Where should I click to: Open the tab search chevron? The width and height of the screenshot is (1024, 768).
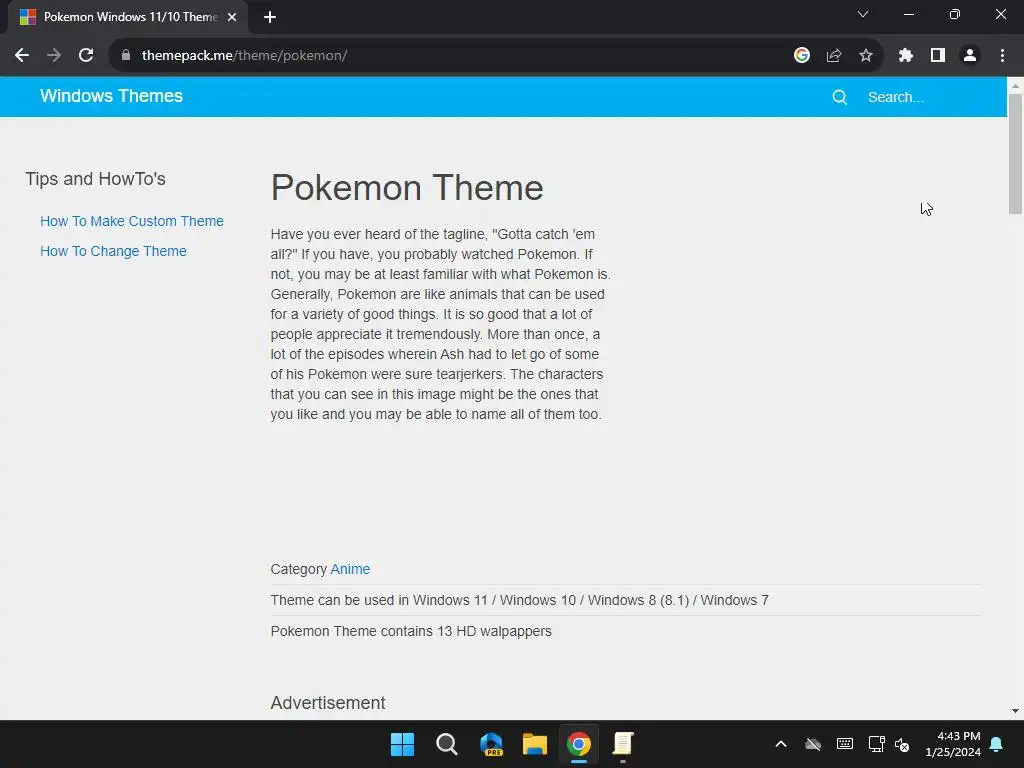[863, 14]
